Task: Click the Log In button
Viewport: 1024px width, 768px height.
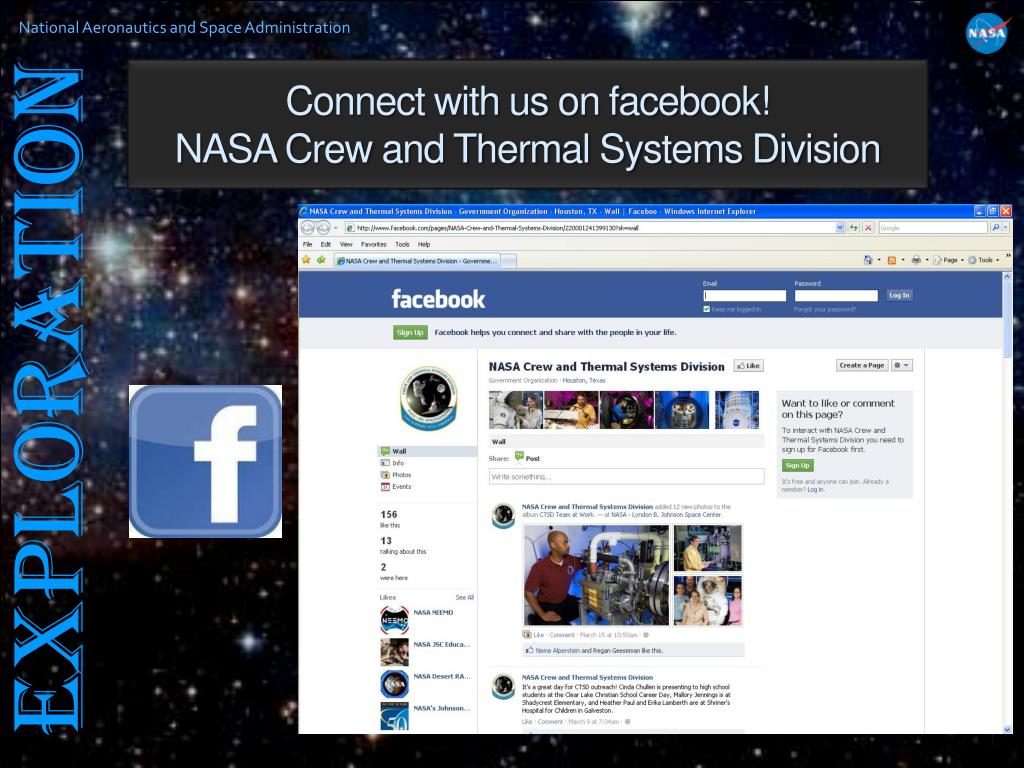Action: point(899,295)
